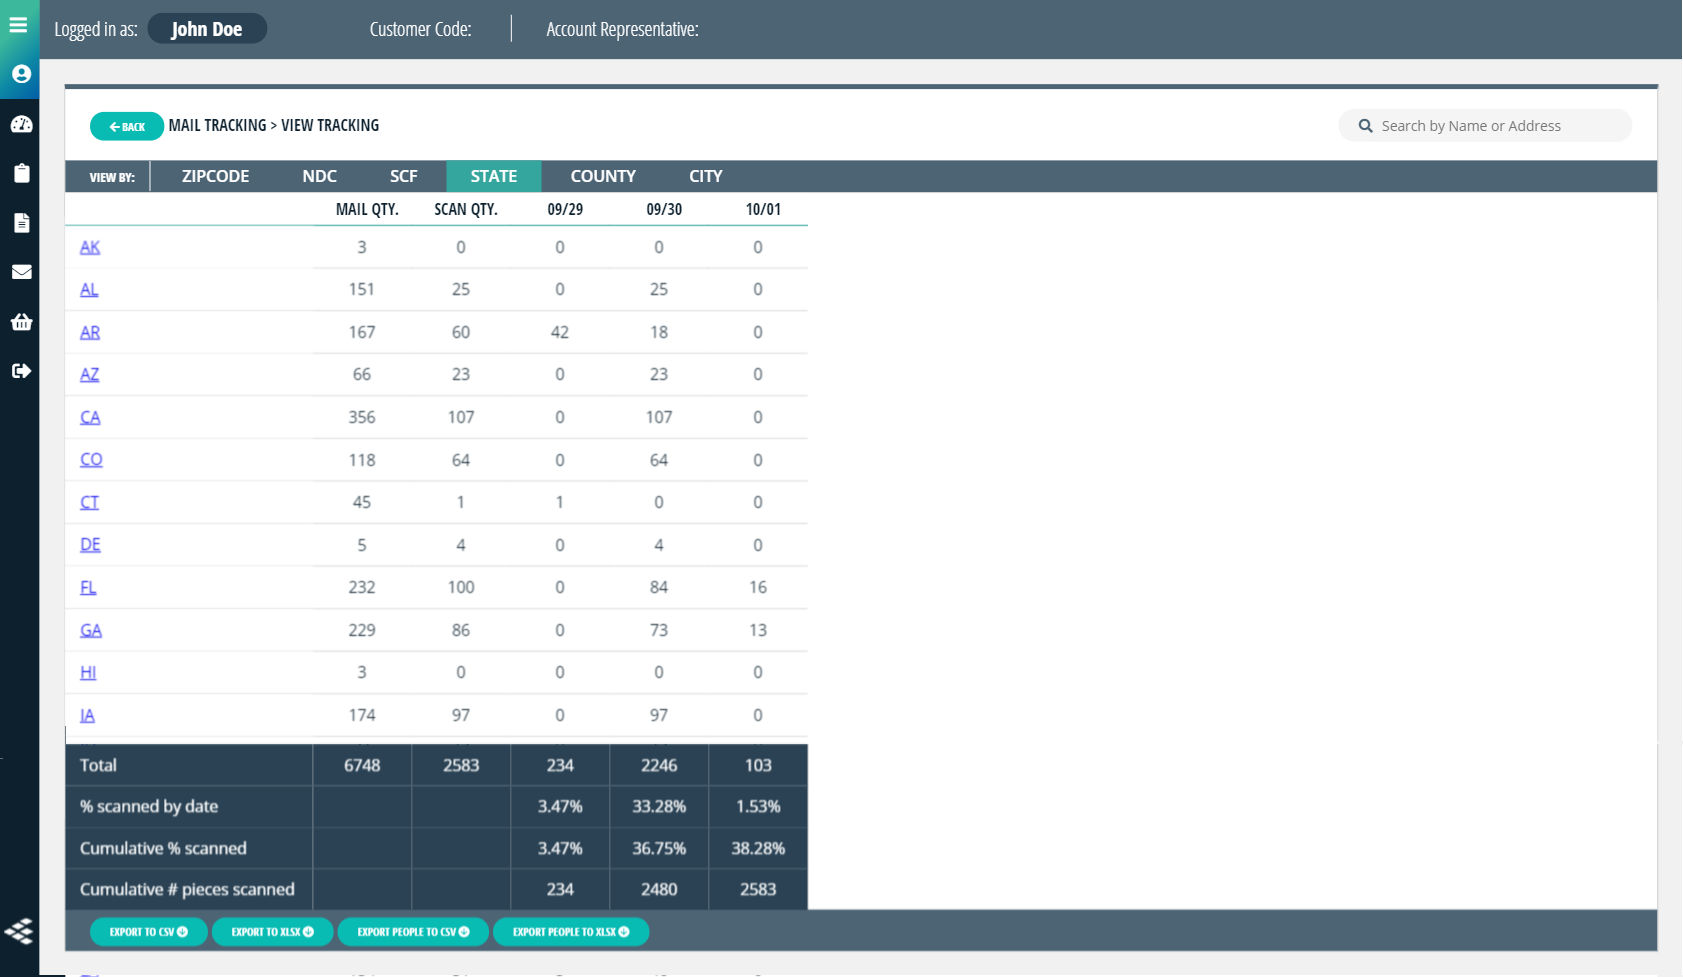Screen dimensions: 1683x977
Task: Click Export People to XLSX button
Action: pyautogui.click(x=571, y=932)
